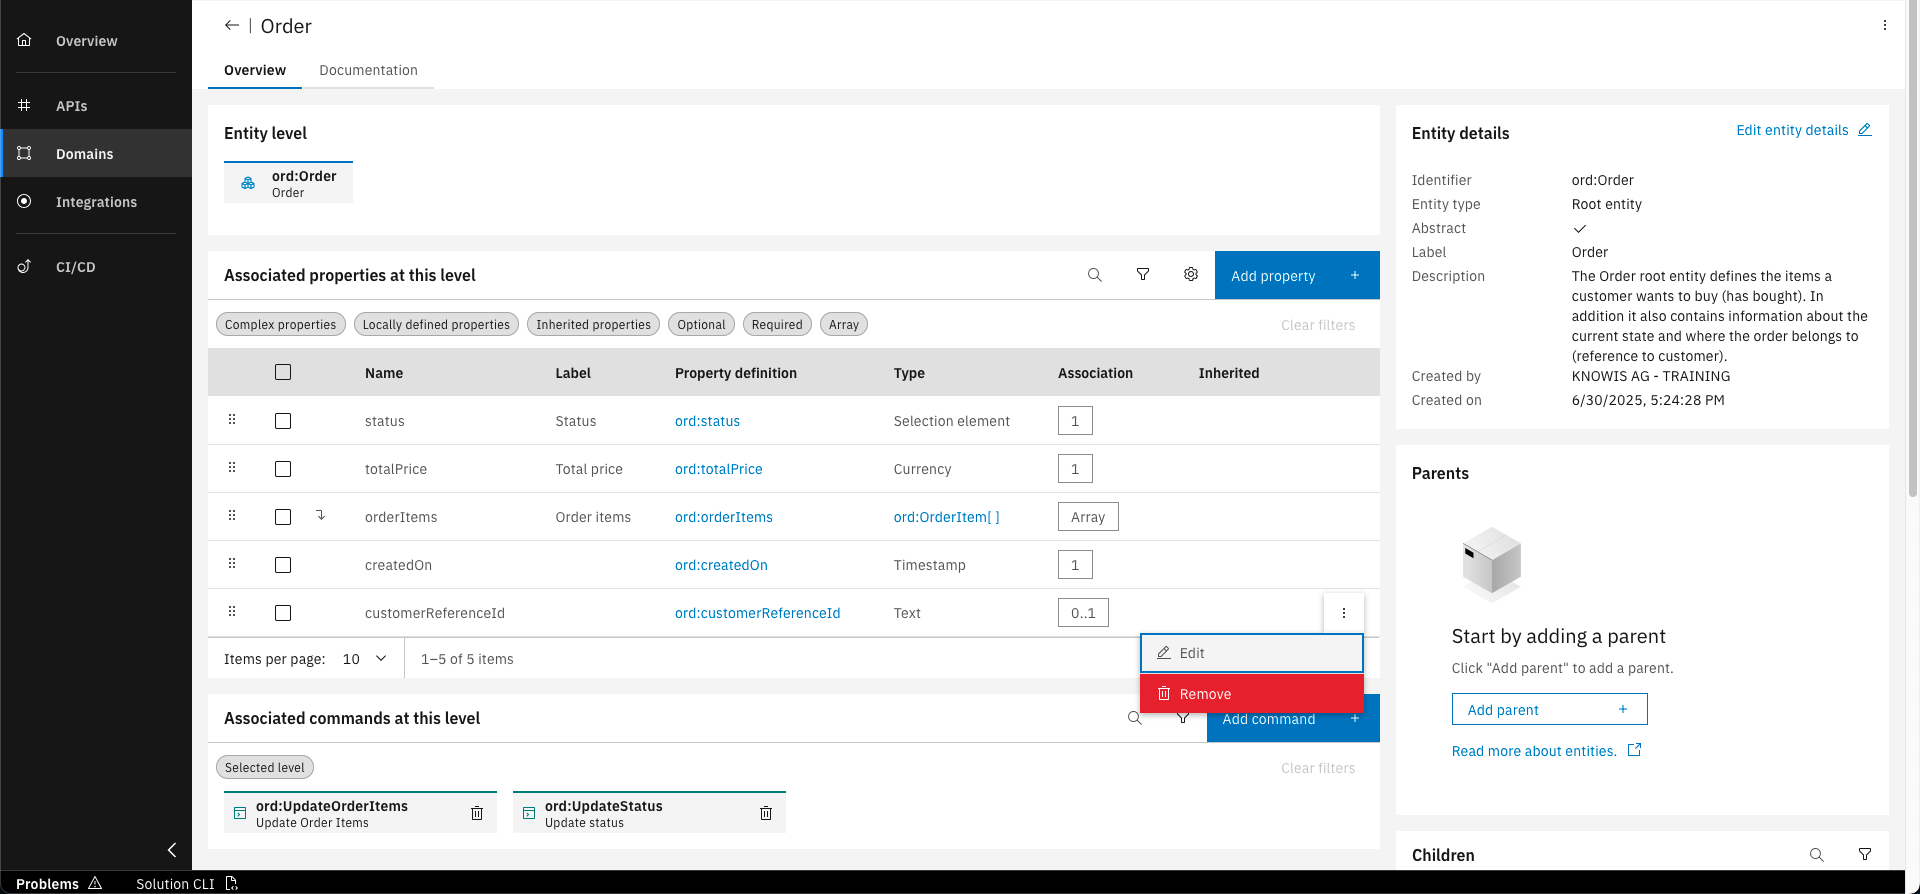
Task: Click the filter icon in Associated properties
Action: point(1143,275)
